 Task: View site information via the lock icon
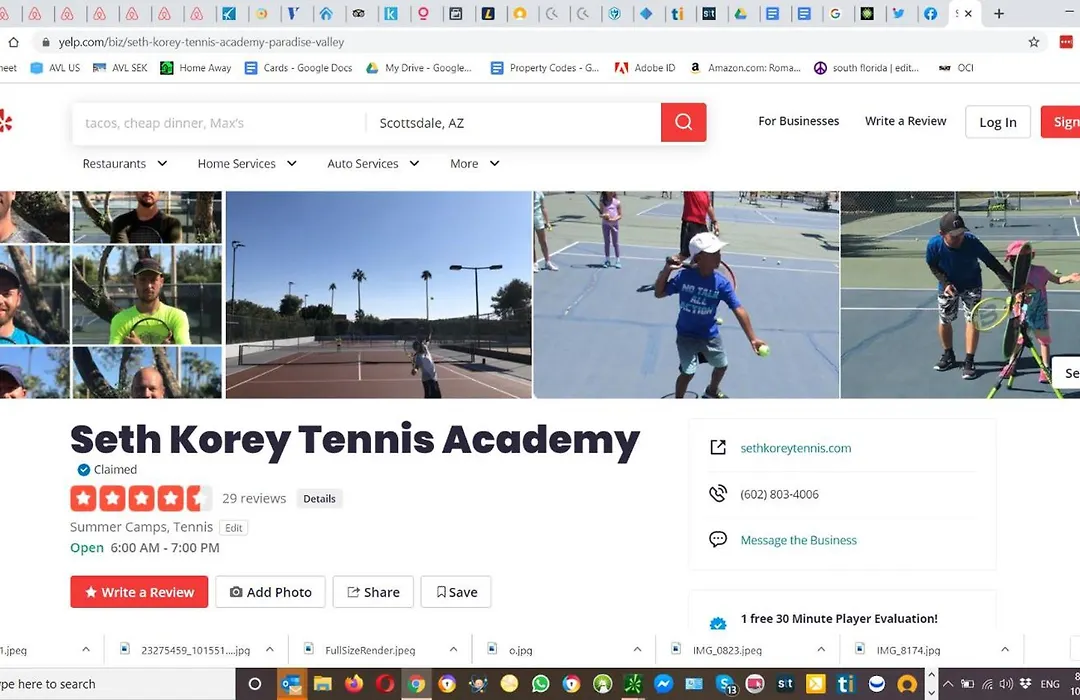[45, 42]
